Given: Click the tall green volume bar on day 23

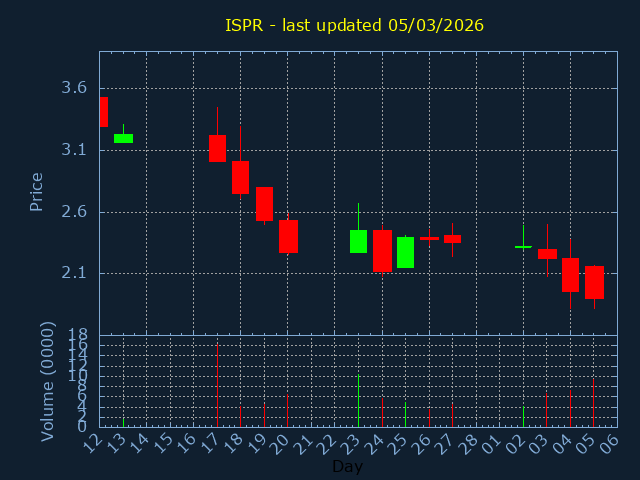Looking at the screenshot, I should pos(358,400).
